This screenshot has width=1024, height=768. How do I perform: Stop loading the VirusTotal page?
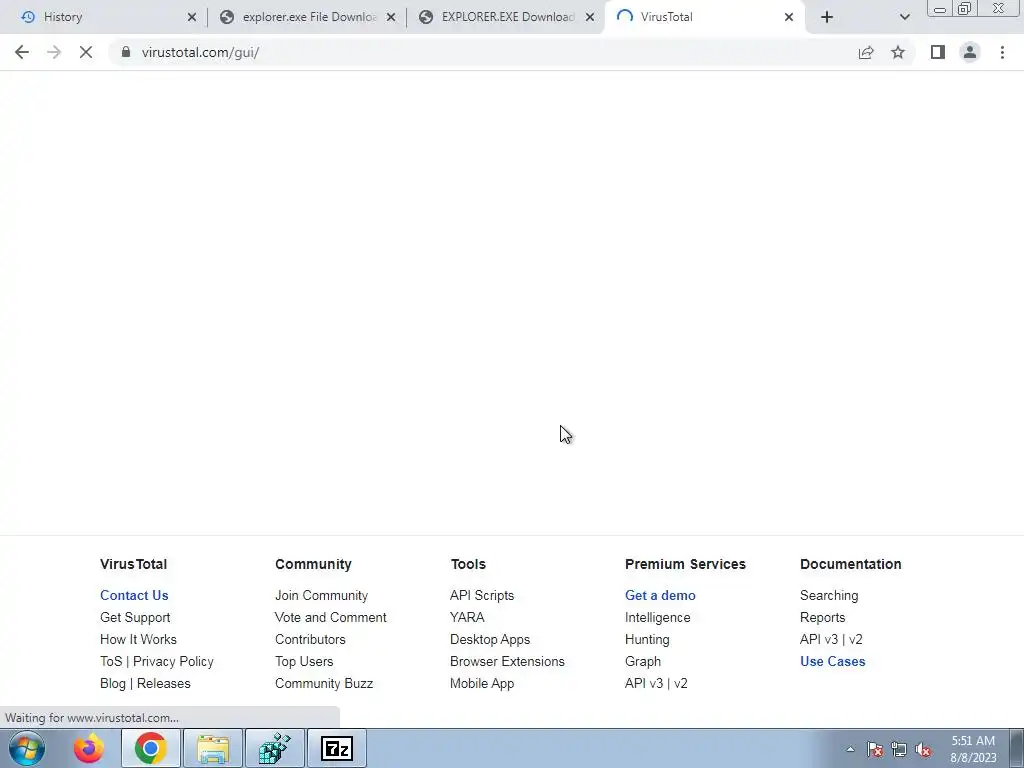(86, 52)
